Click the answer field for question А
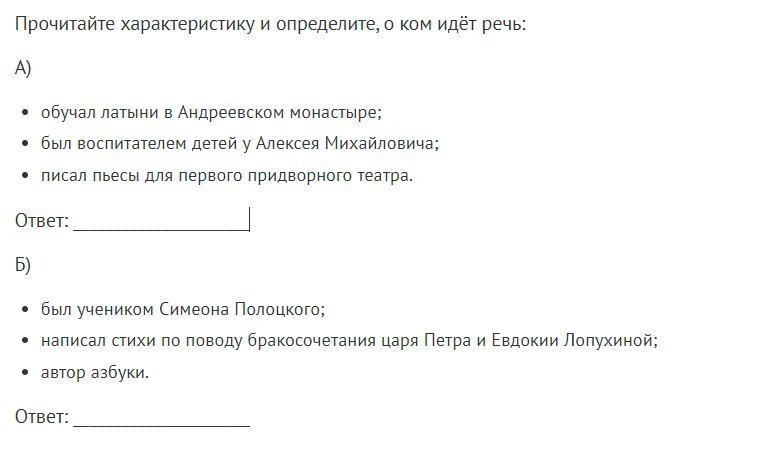This screenshot has height=454, width=768. (x=162, y=220)
